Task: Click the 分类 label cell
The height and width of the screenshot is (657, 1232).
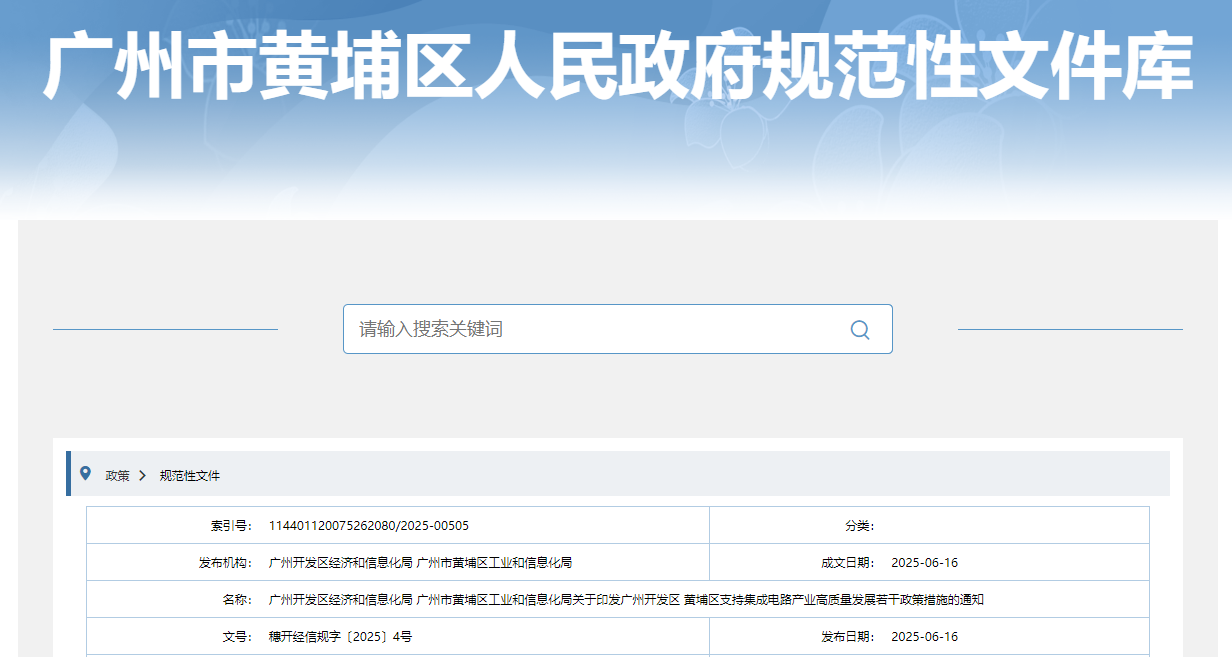Action: click(x=859, y=526)
